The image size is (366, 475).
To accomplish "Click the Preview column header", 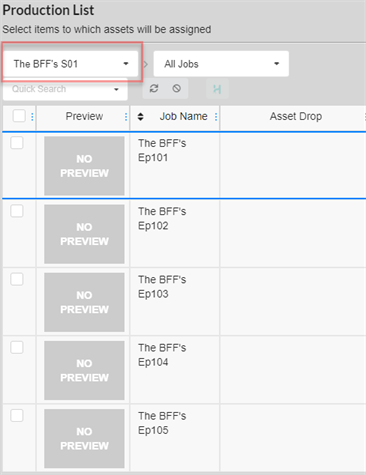I will click(84, 116).
